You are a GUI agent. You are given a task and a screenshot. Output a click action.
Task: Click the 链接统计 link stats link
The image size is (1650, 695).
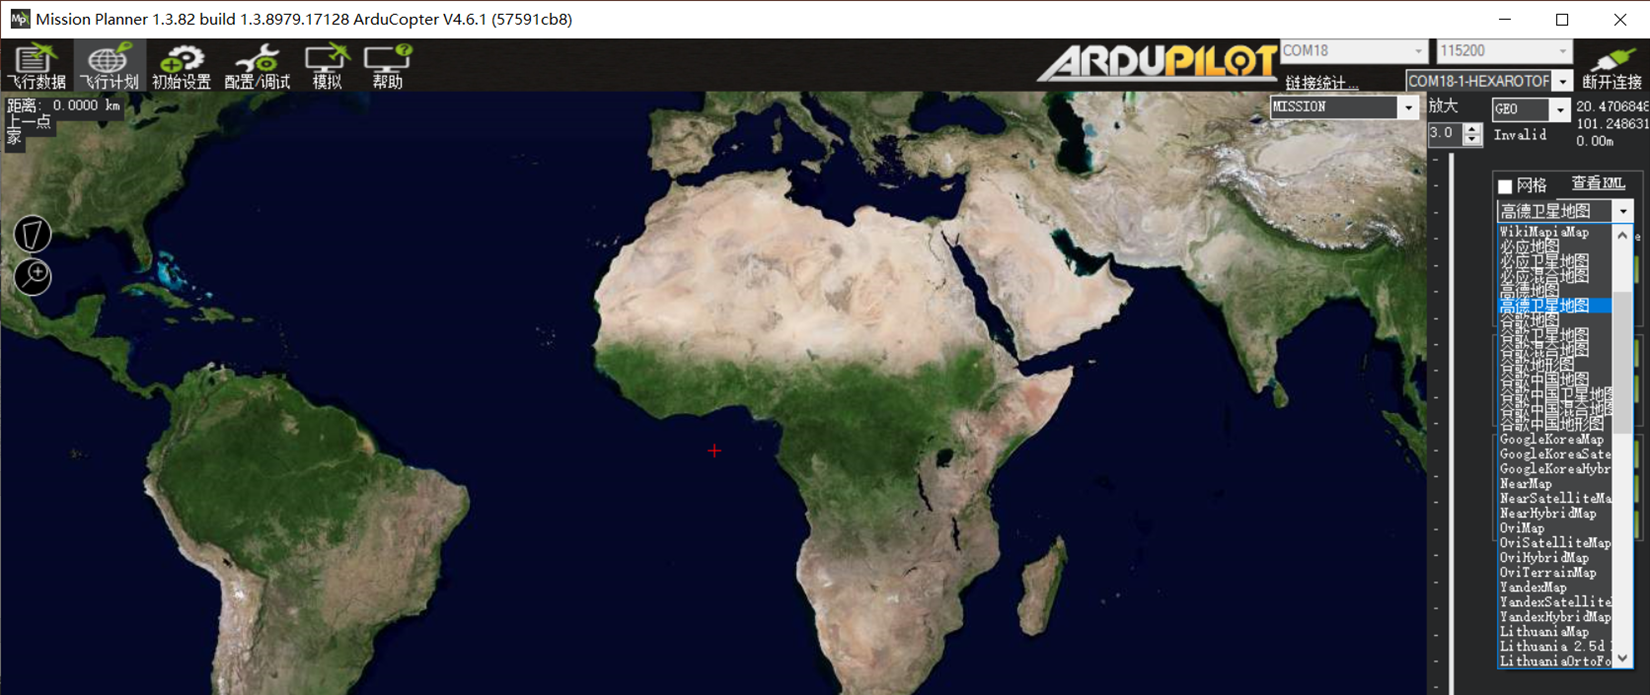(x=1321, y=82)
